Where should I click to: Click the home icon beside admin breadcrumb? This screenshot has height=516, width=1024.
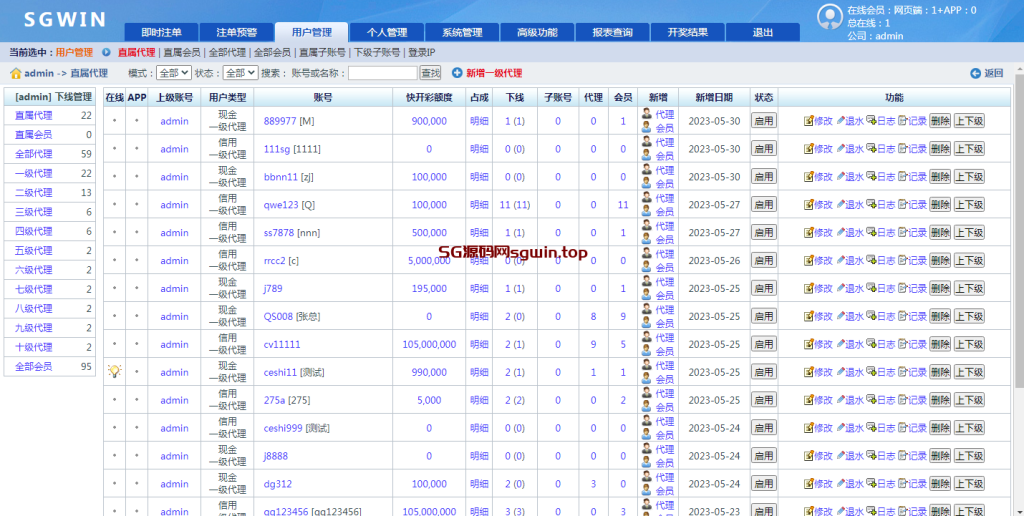[x=16, y=73]
